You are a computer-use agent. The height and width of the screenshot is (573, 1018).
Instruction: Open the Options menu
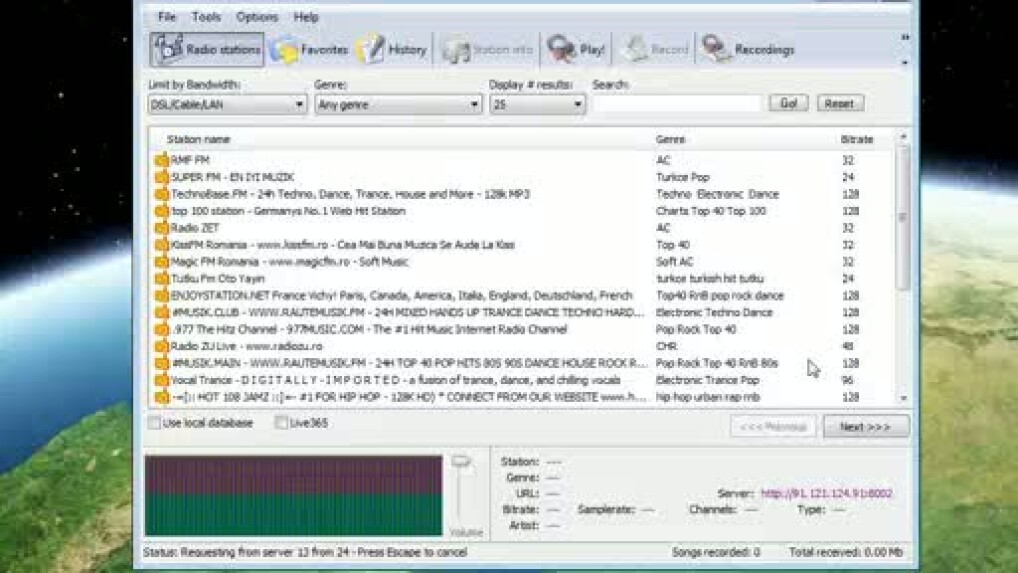[x=257, y=17]
